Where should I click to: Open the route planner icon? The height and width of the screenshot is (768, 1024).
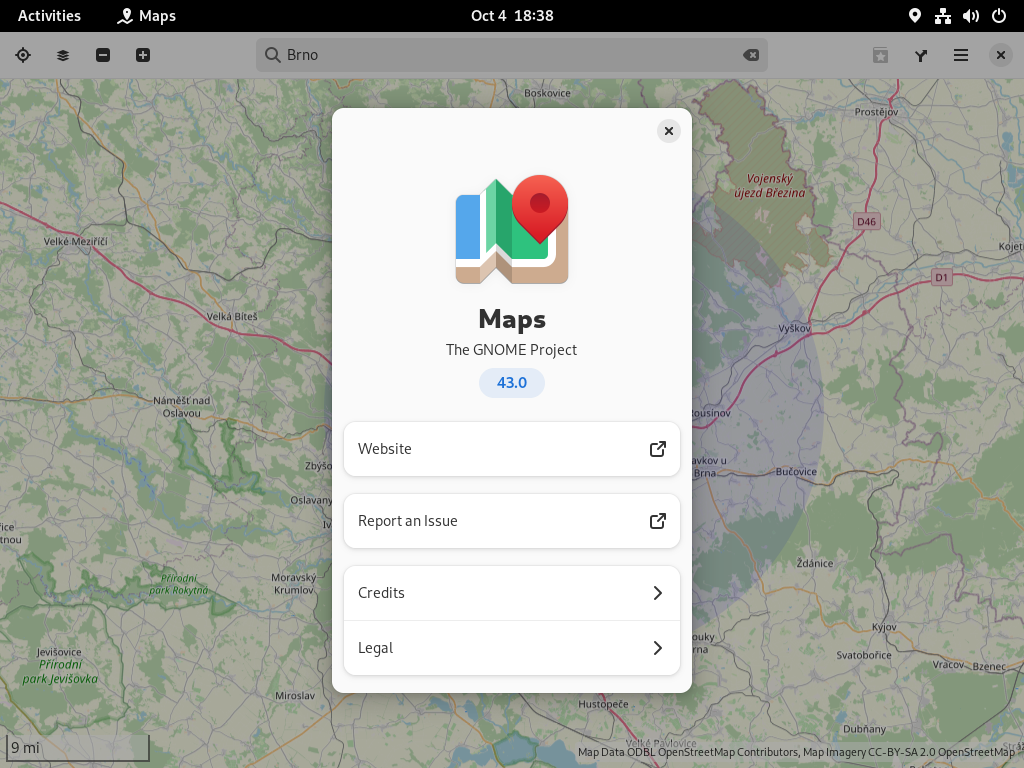921,56
